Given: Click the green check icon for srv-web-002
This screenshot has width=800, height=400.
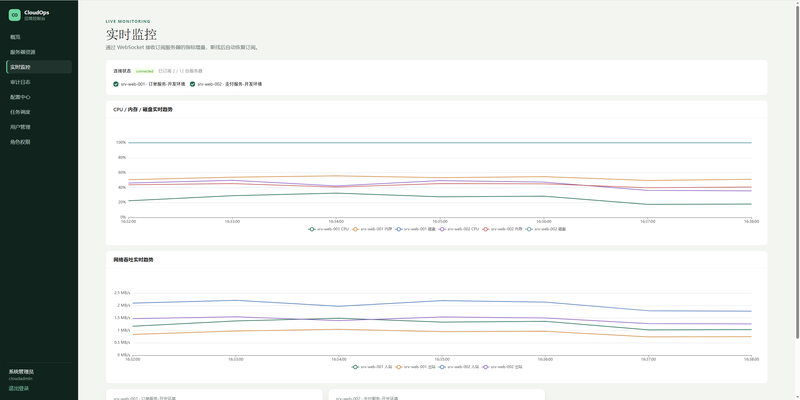Looking at the screenshot, I should tap(192, 84).
